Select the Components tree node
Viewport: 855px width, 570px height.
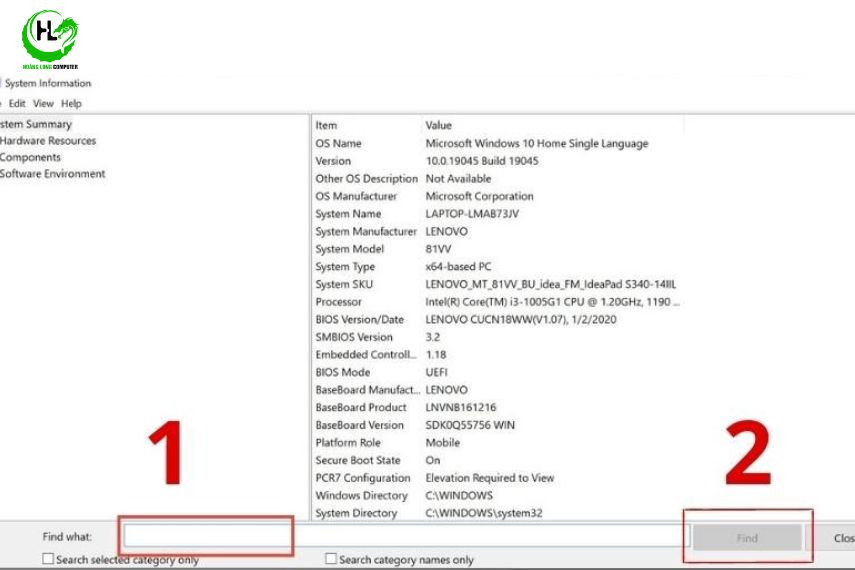[x=31, y=157]
